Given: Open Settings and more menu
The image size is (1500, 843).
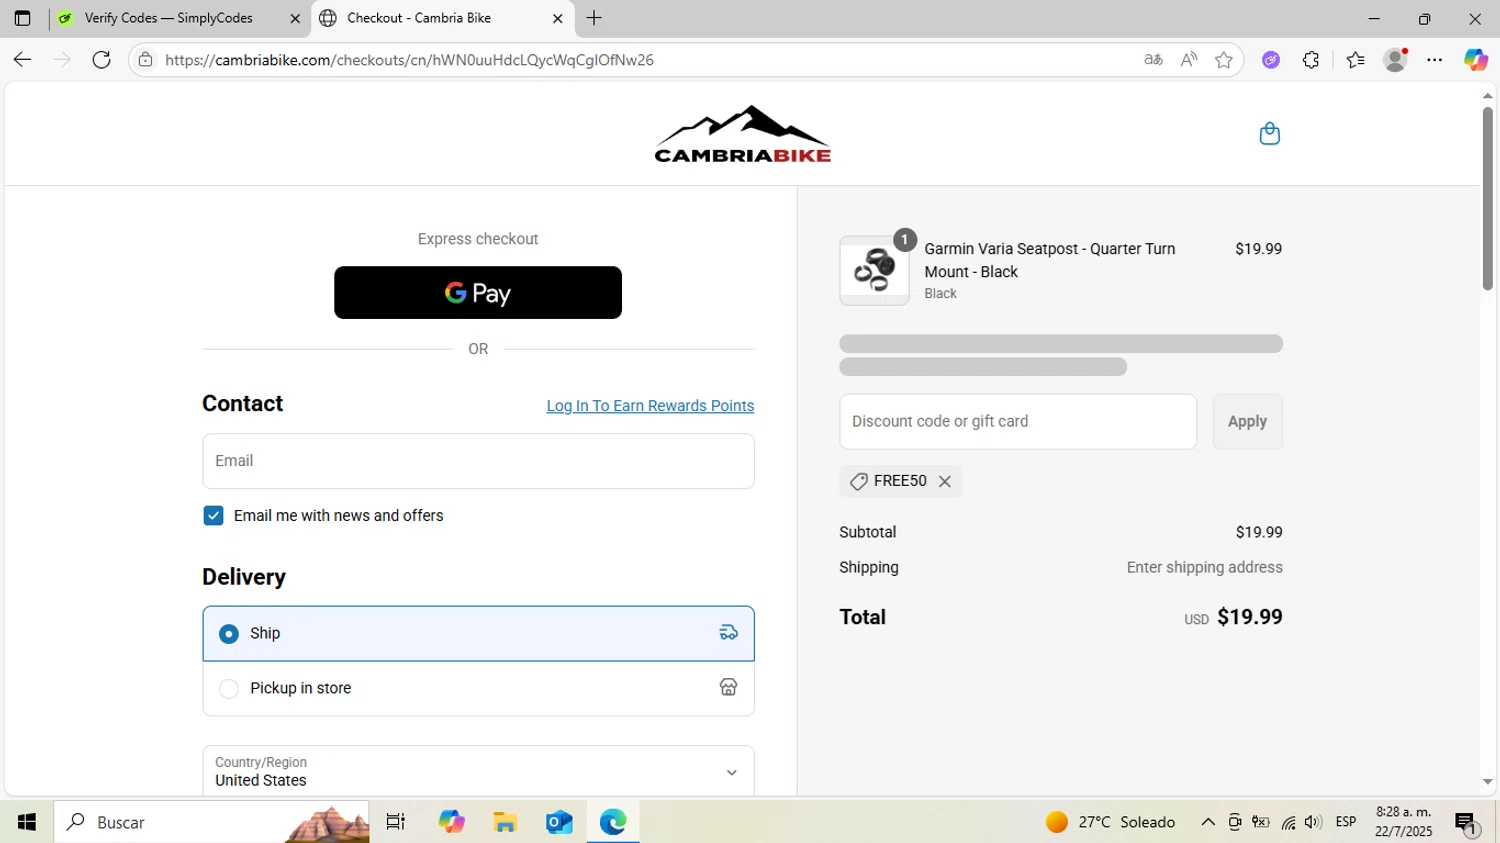Looking at the screenshot, I should tap(1435, 60).
